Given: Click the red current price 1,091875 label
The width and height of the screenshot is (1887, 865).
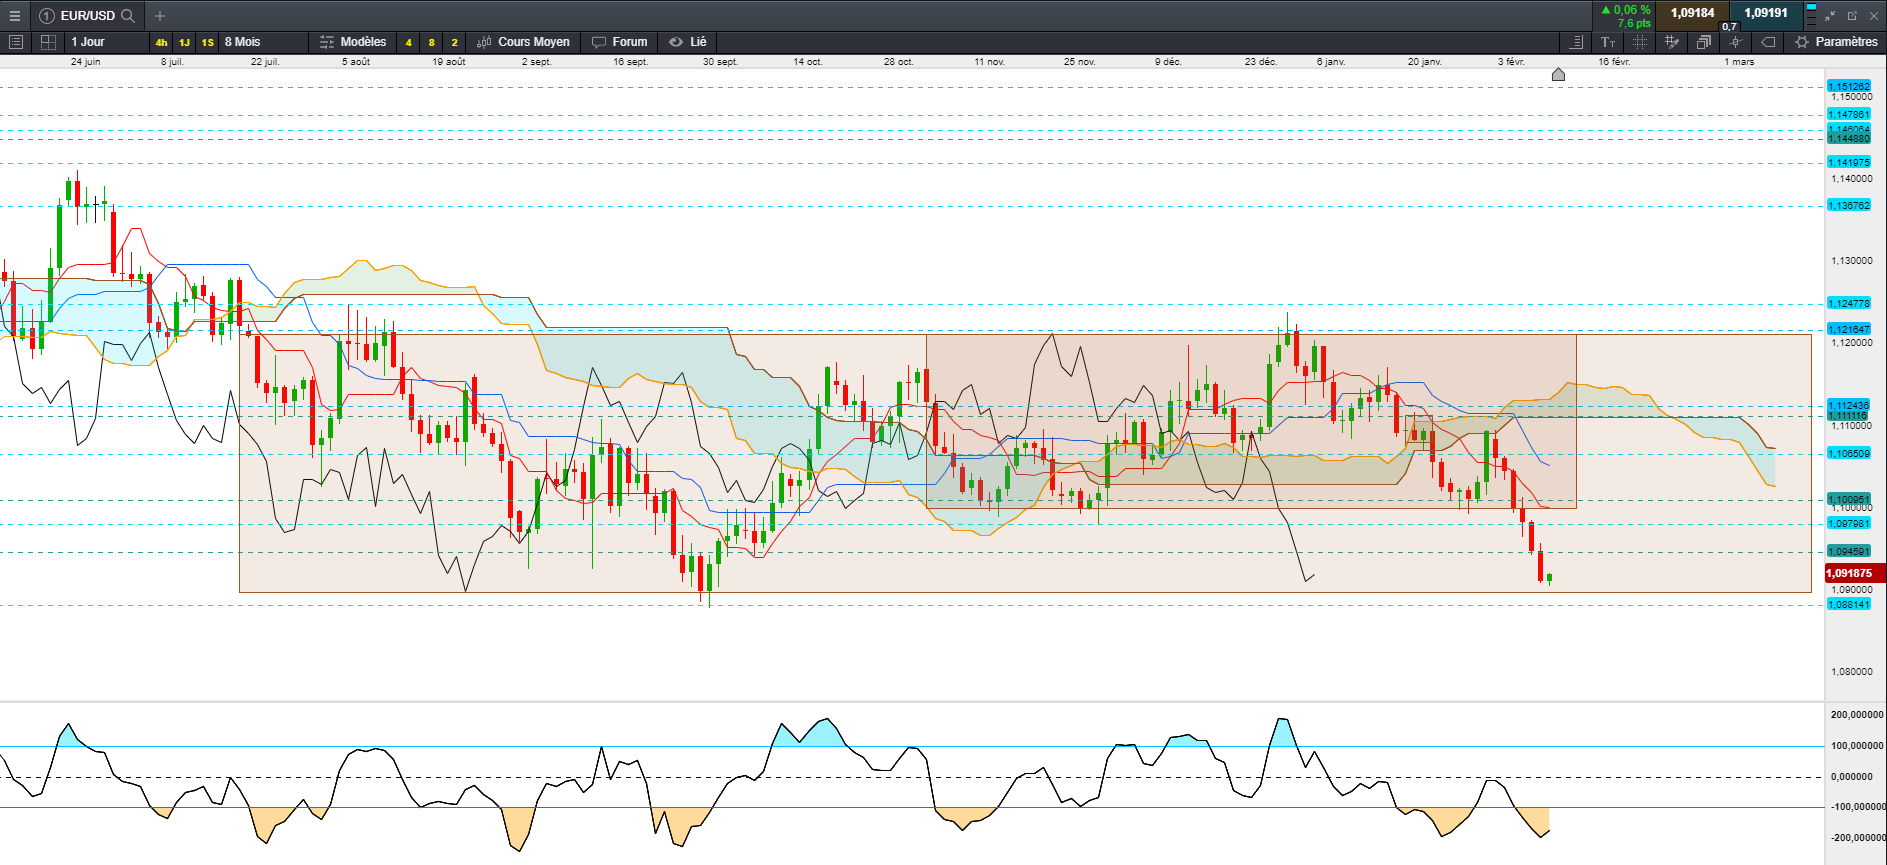Looking at the screenshot, I should [x=1855, y=573].
